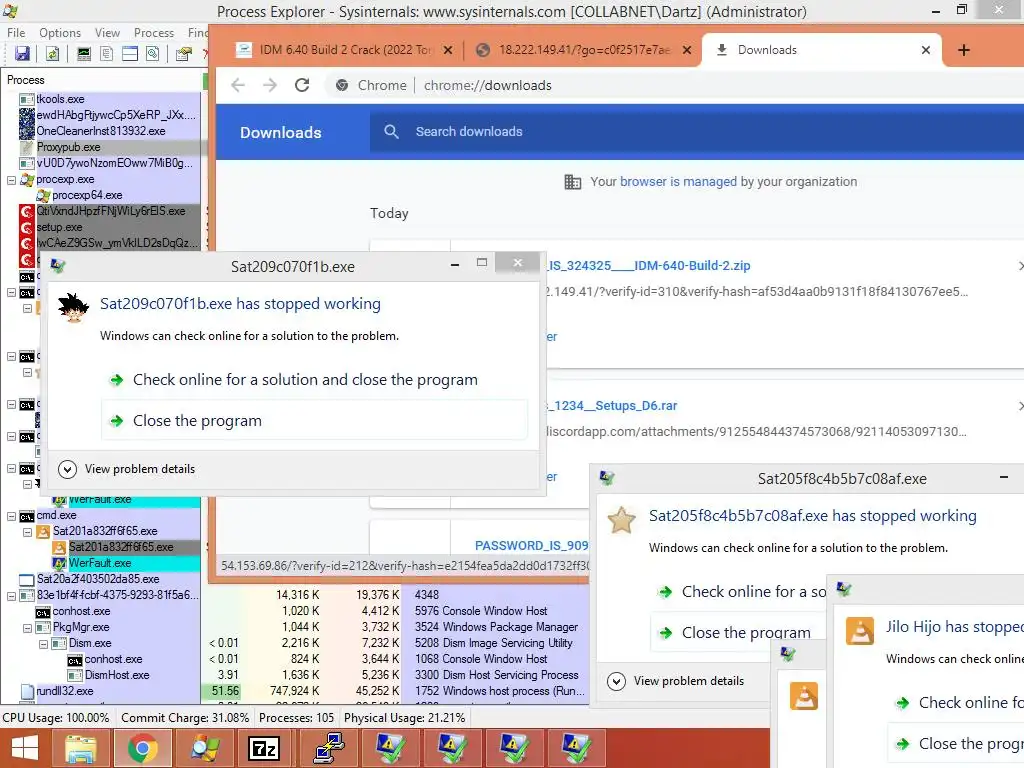Click the 'browser is managed' link
Viewport: 1024px width, 768px height.
[x=678, y=182]
